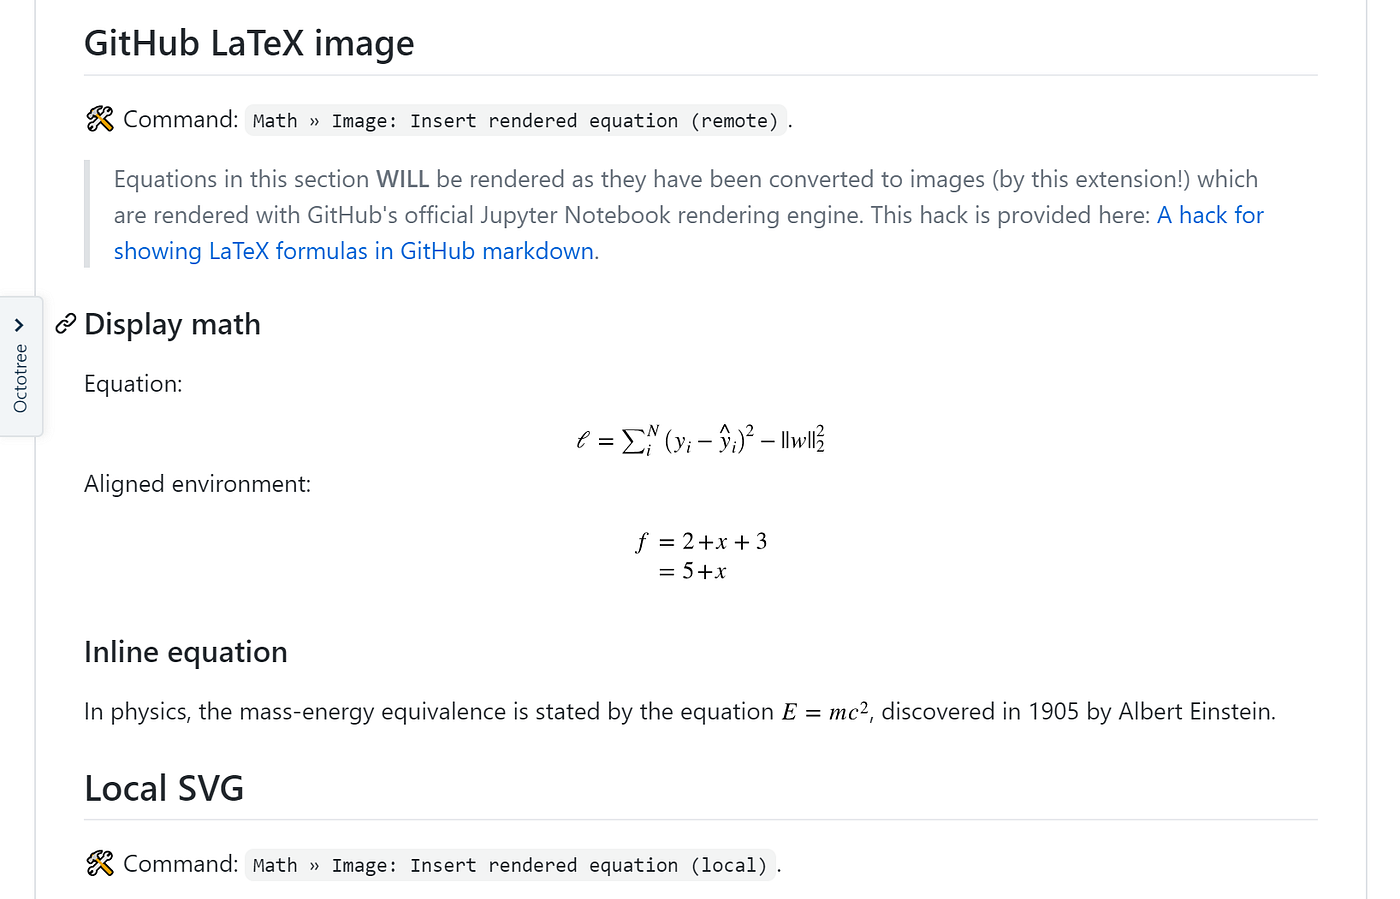Click the hammer-wrench icon under Local SVG
This screenshot has height=899, width=1400.
tap(100, 863)
